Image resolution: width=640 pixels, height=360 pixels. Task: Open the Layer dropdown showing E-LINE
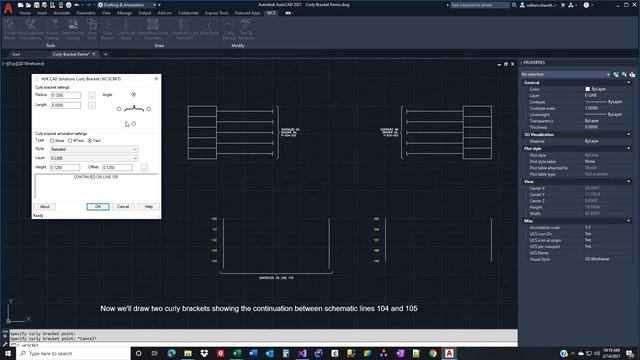[94, 158]
